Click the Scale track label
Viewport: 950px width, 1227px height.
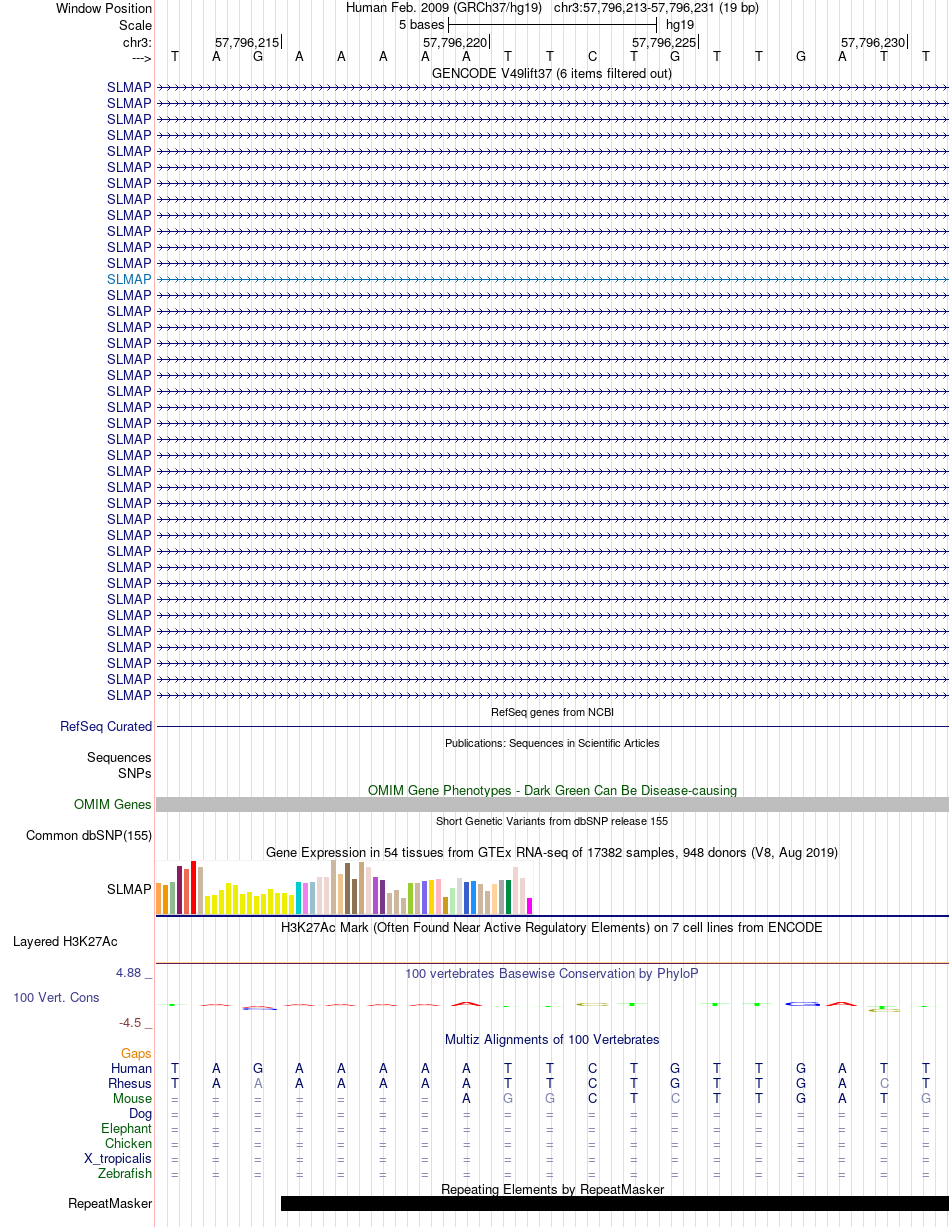135,24
